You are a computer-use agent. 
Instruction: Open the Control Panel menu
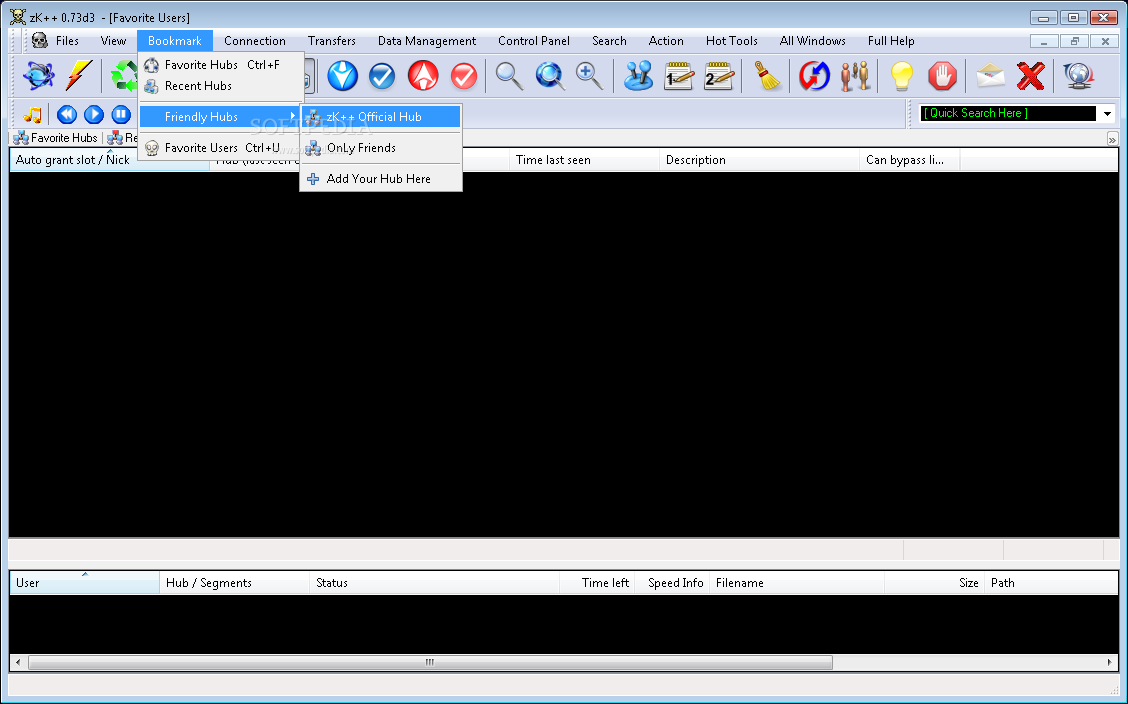coord(534,41)
